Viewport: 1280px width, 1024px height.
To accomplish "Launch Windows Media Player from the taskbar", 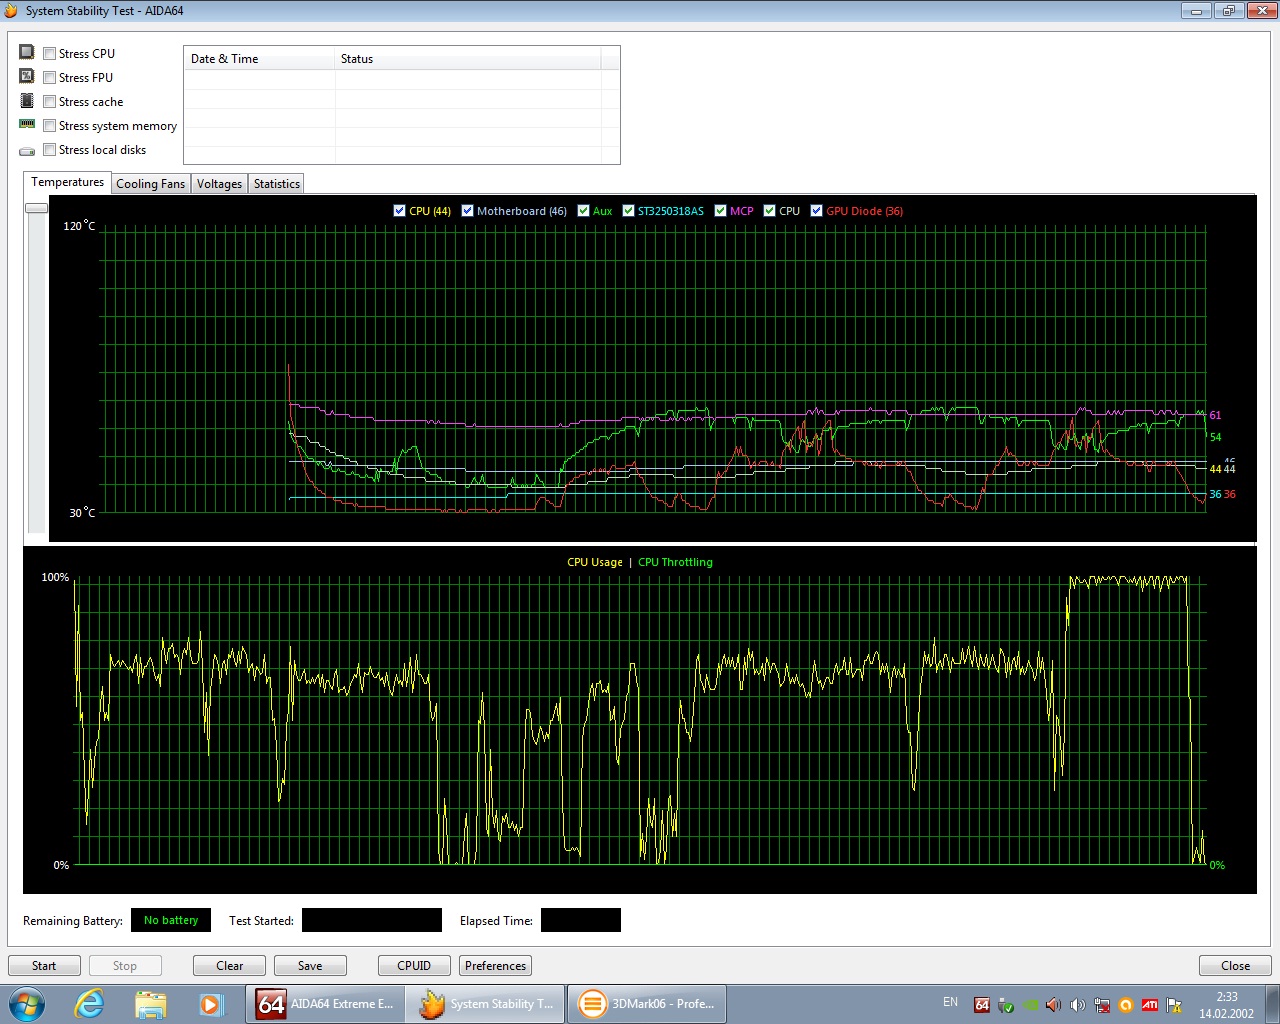I will [210, 1003].
